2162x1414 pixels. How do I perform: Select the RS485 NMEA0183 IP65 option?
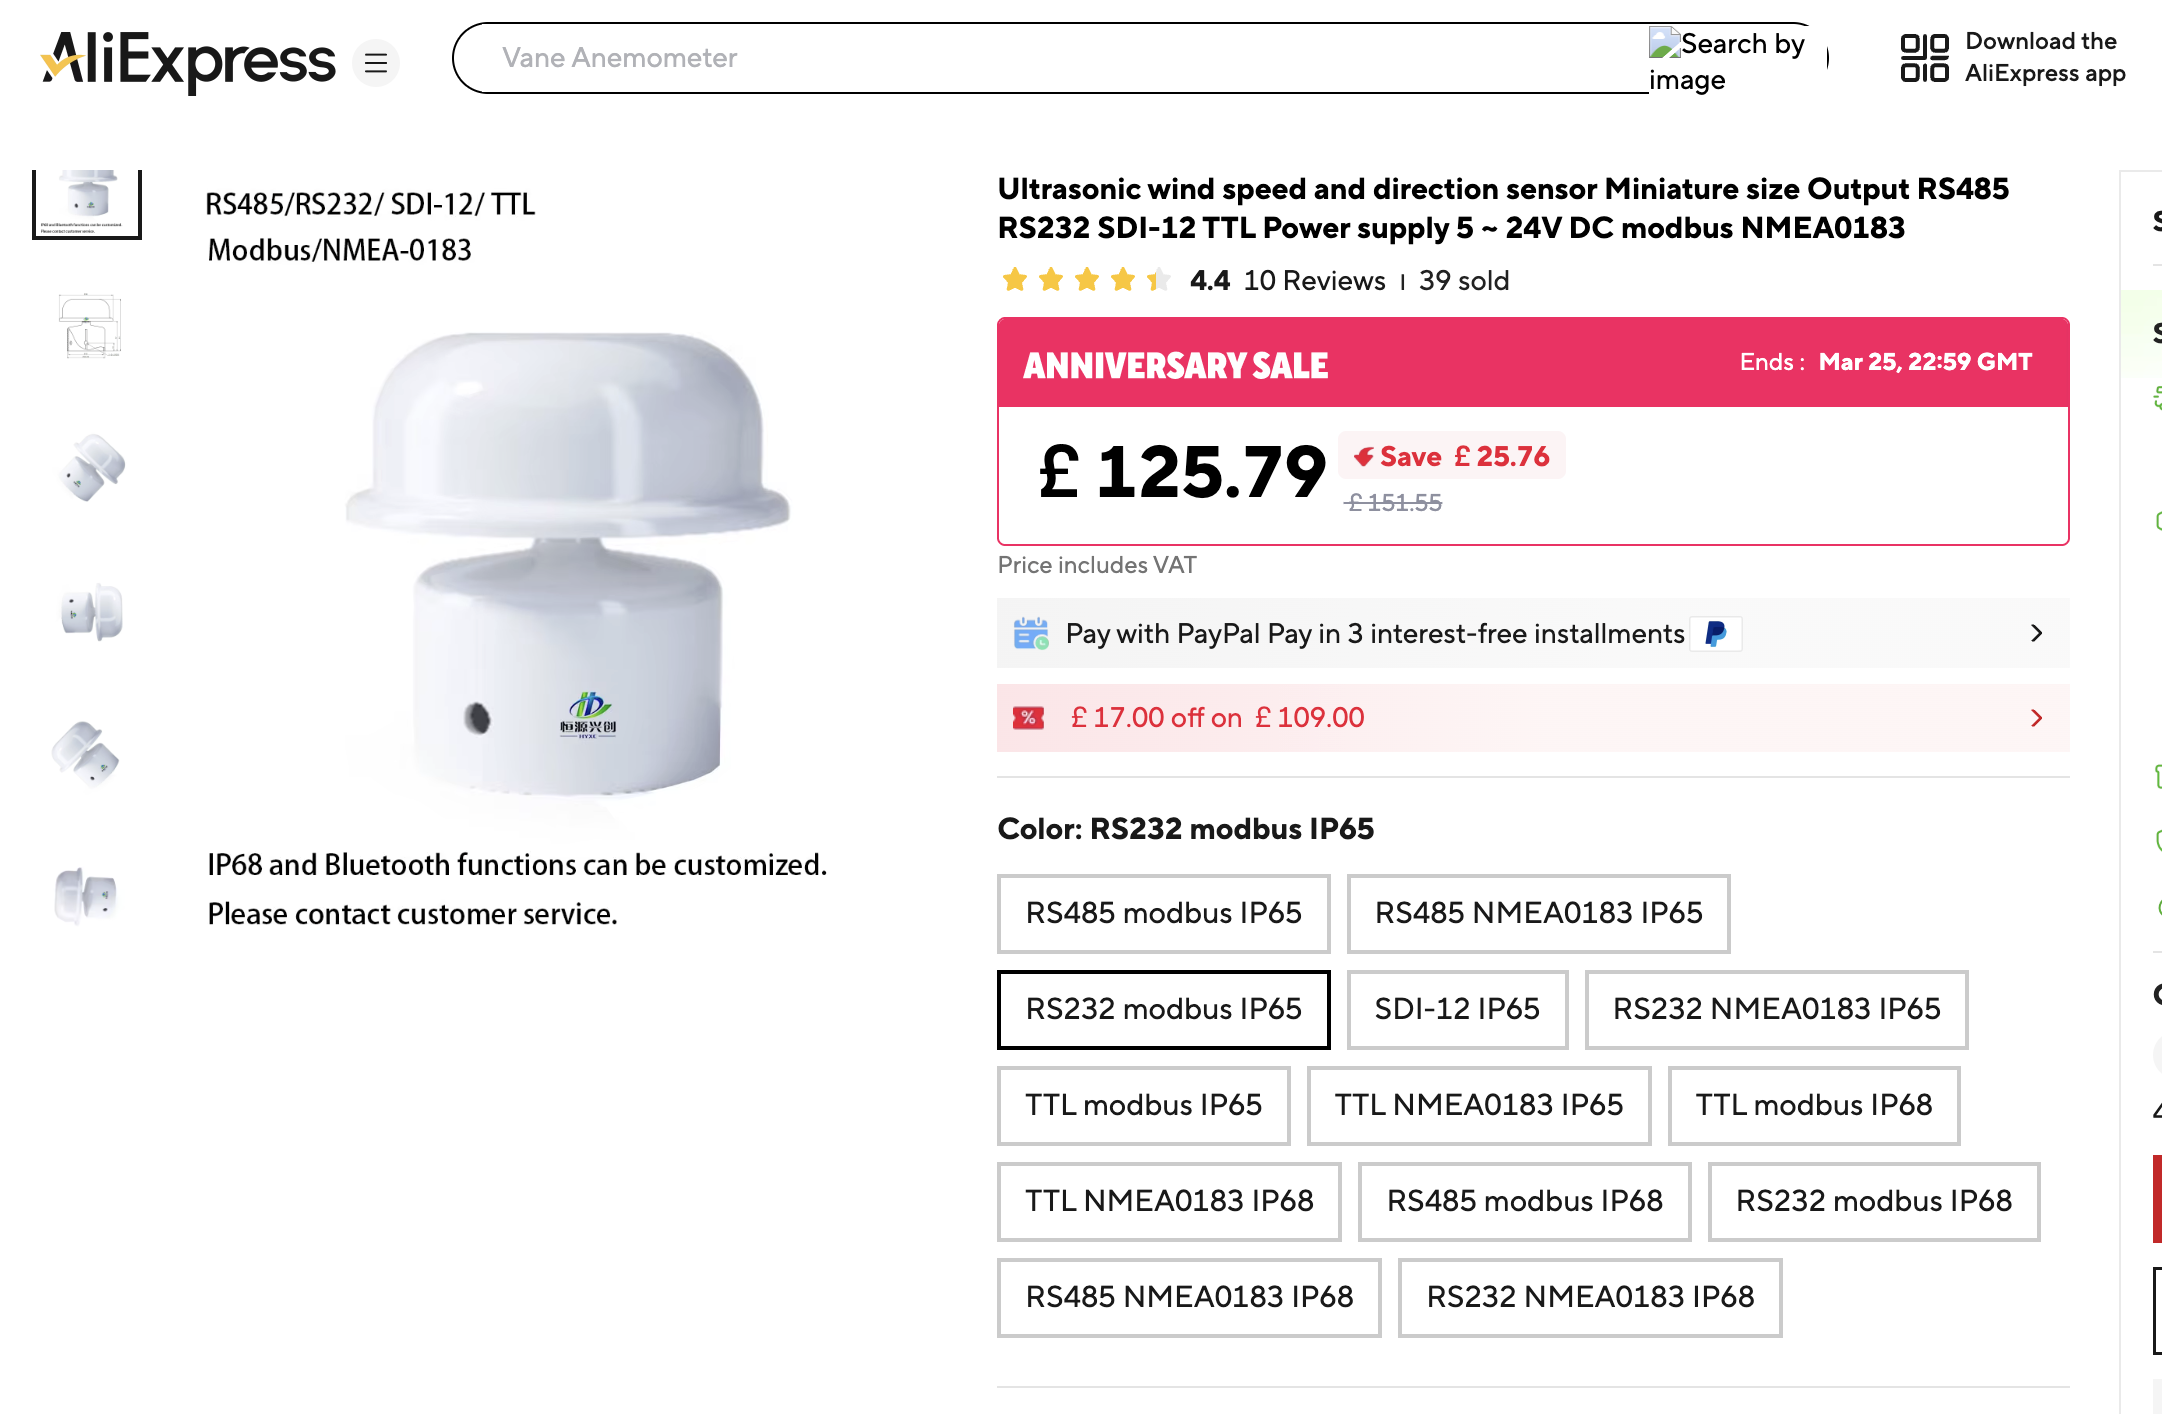[x=1537, y=913]
